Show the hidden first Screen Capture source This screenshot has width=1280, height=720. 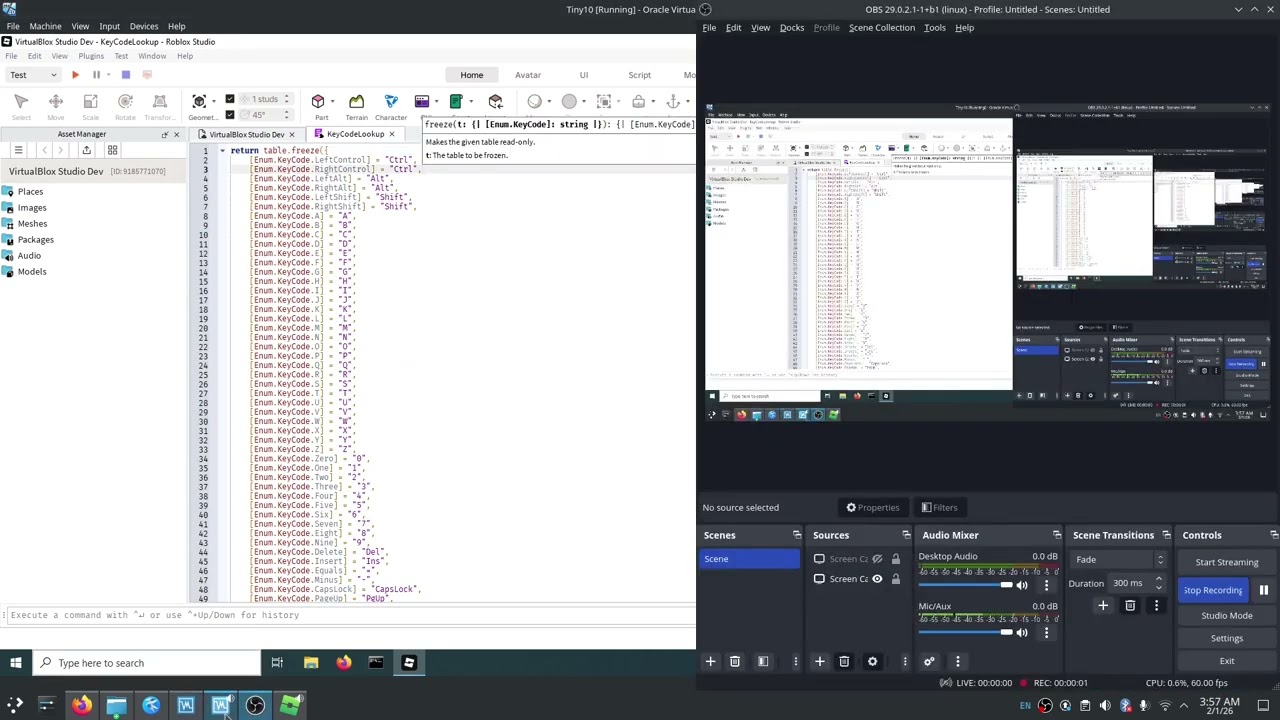pos(877,559)
